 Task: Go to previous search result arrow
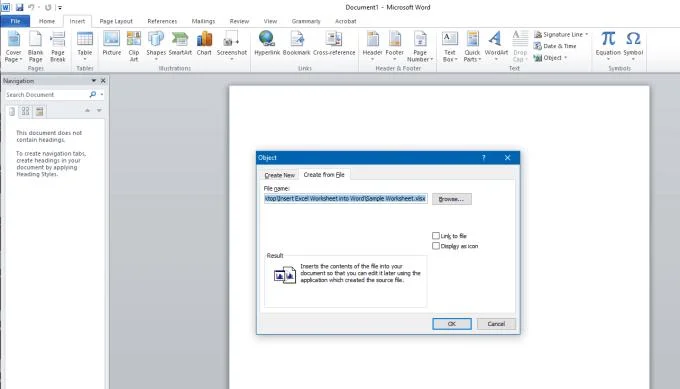(x=87, y=111)
